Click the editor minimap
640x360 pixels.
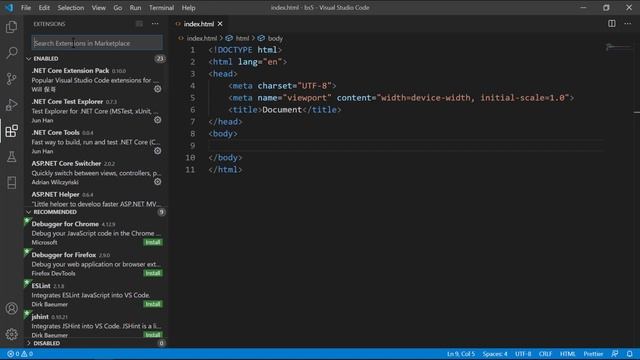tap(619, 47)
